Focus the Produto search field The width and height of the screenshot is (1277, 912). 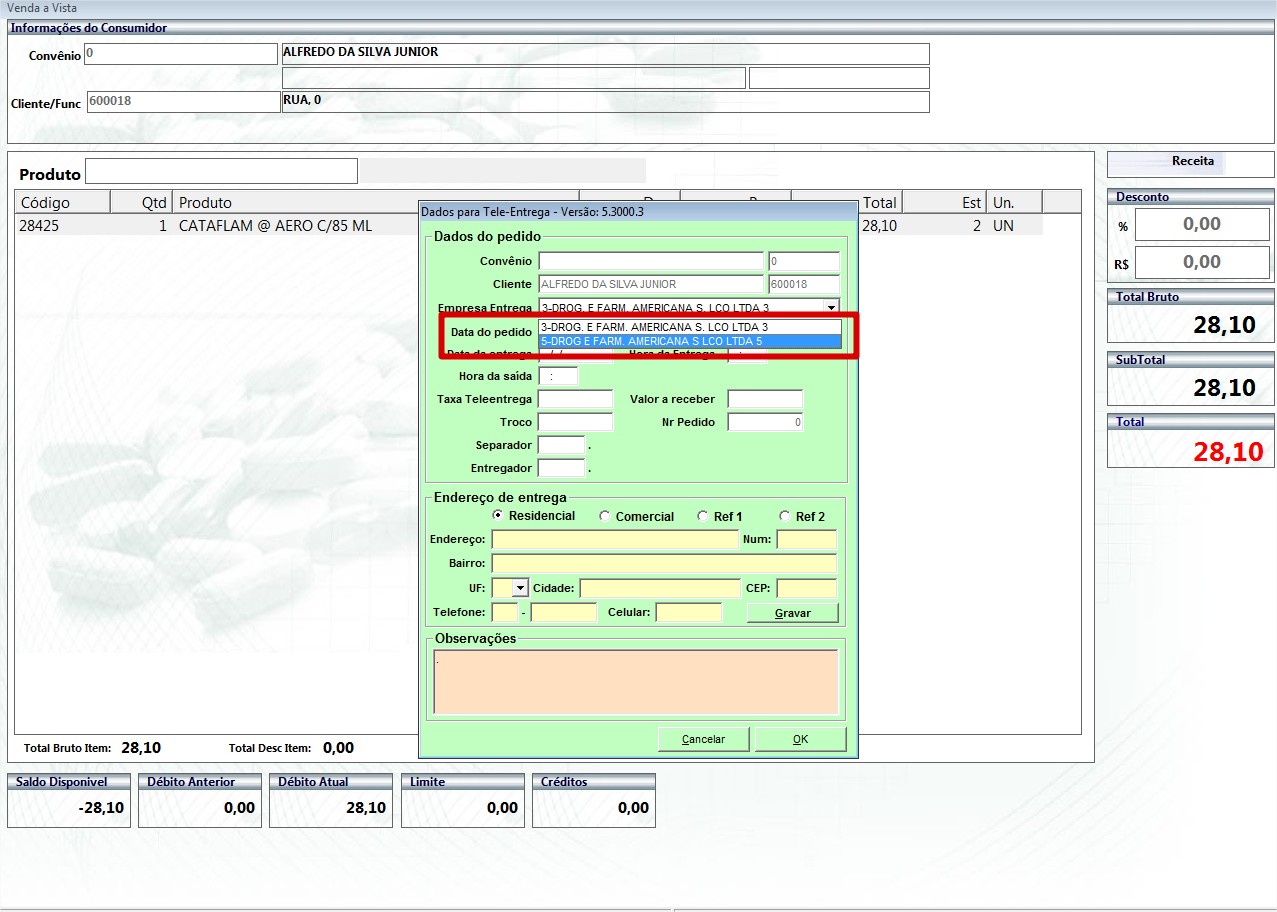[x=221, y=172]
